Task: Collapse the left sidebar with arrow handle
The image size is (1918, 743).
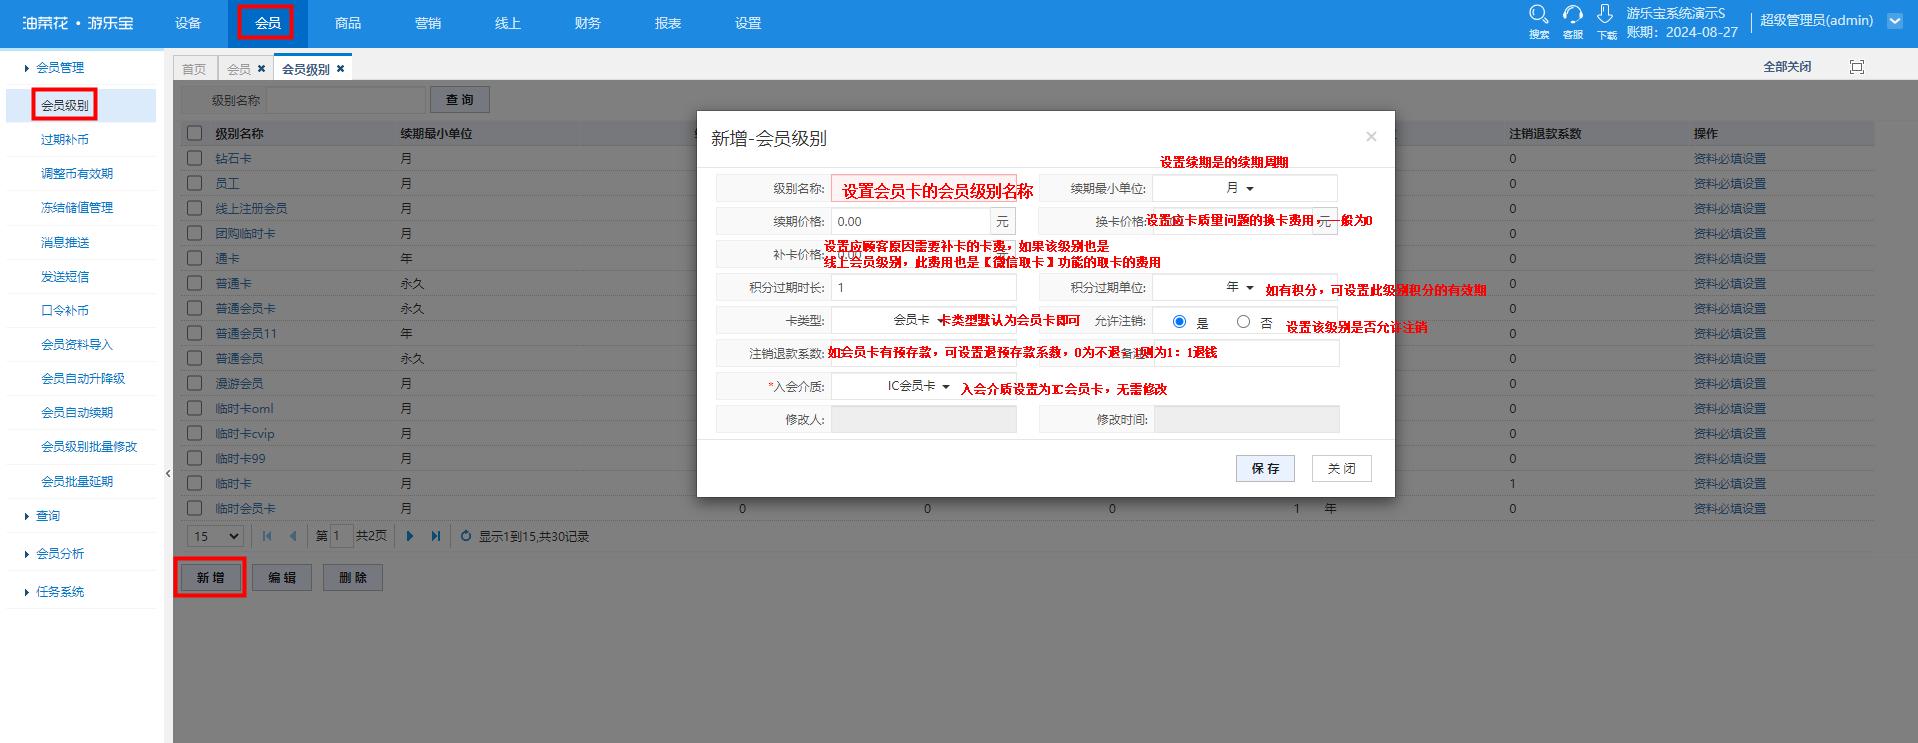Action: point(168,473)
